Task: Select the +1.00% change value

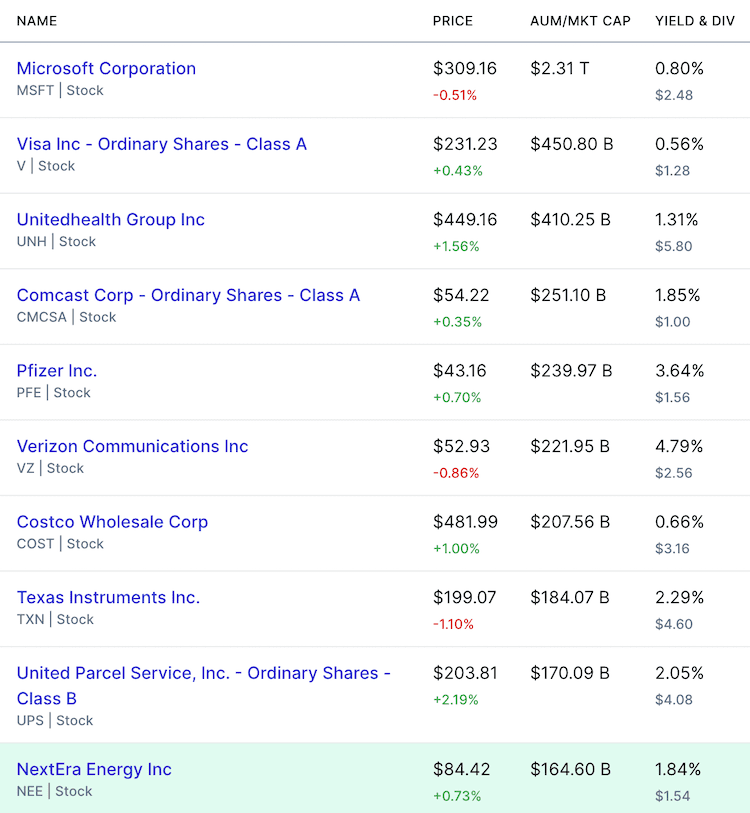Action: click(x=456, y=549)
